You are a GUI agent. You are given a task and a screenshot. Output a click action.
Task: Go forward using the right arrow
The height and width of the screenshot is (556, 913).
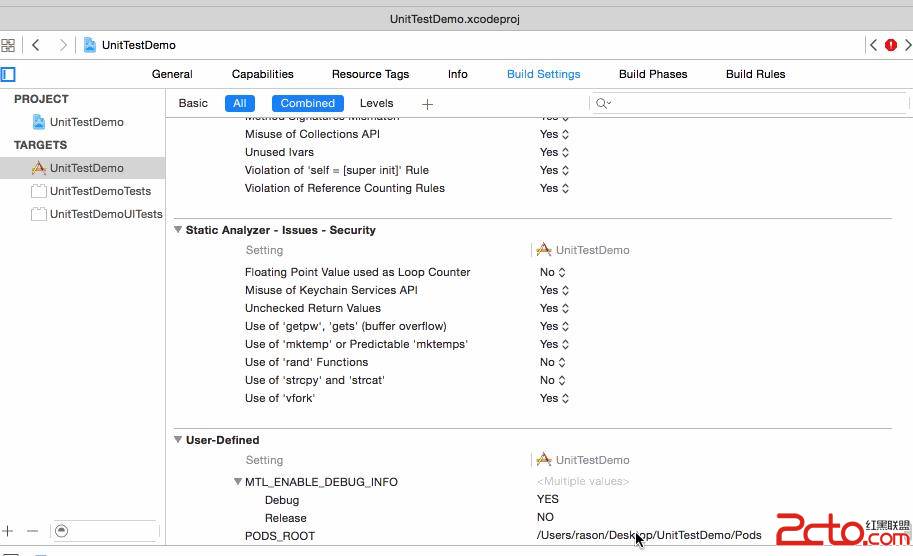[x=63, y=45]
